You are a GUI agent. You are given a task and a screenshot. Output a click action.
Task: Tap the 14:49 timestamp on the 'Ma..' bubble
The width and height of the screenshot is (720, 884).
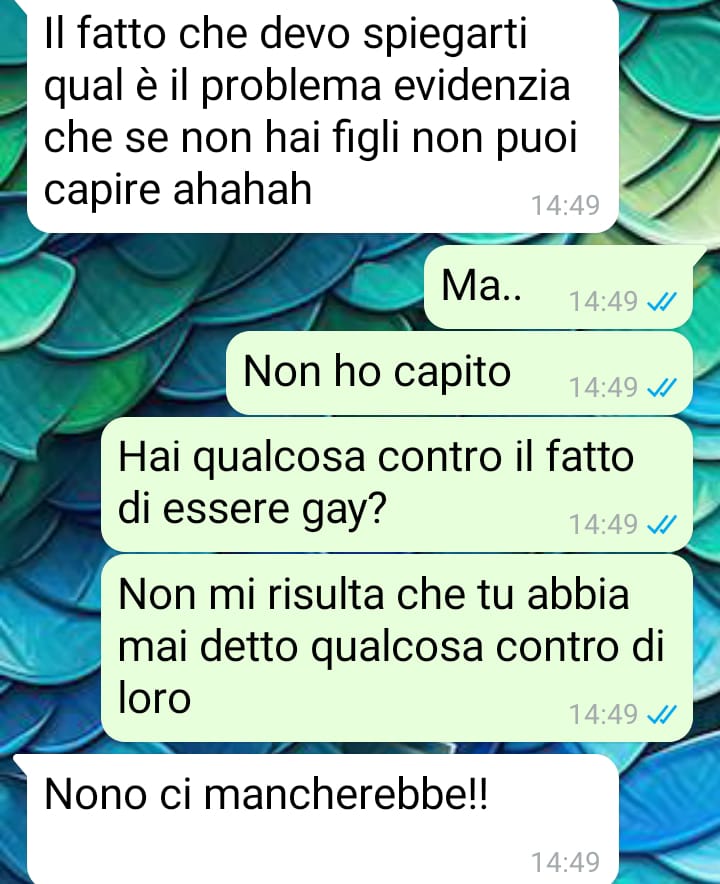[x=603, y=302]
